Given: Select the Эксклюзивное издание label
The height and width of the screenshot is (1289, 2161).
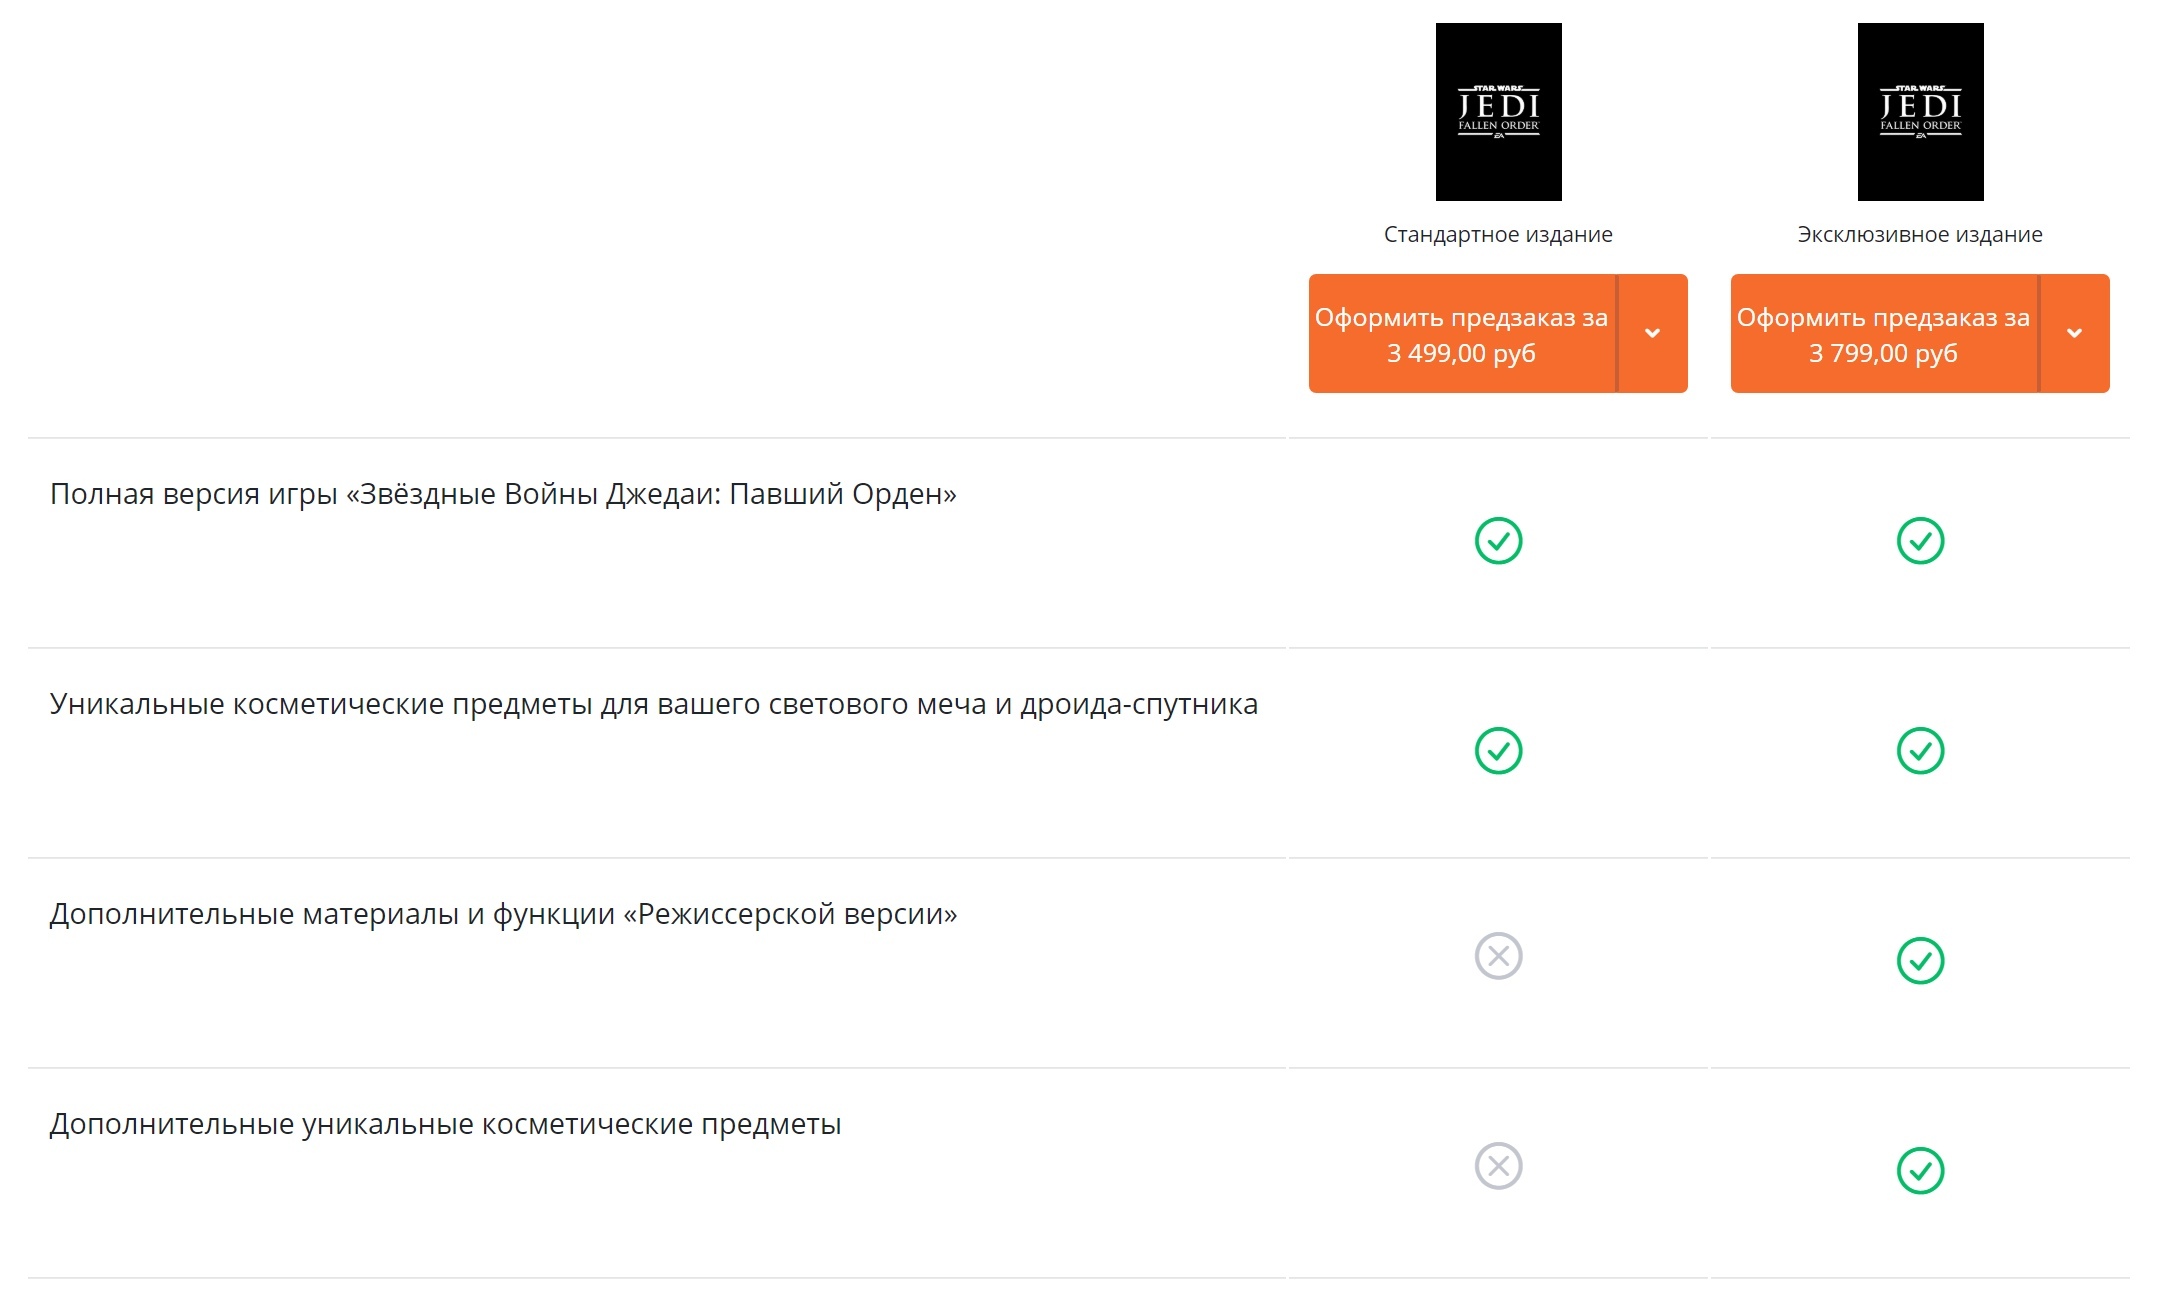Looking at the screenshot, I should (1920, 234).
